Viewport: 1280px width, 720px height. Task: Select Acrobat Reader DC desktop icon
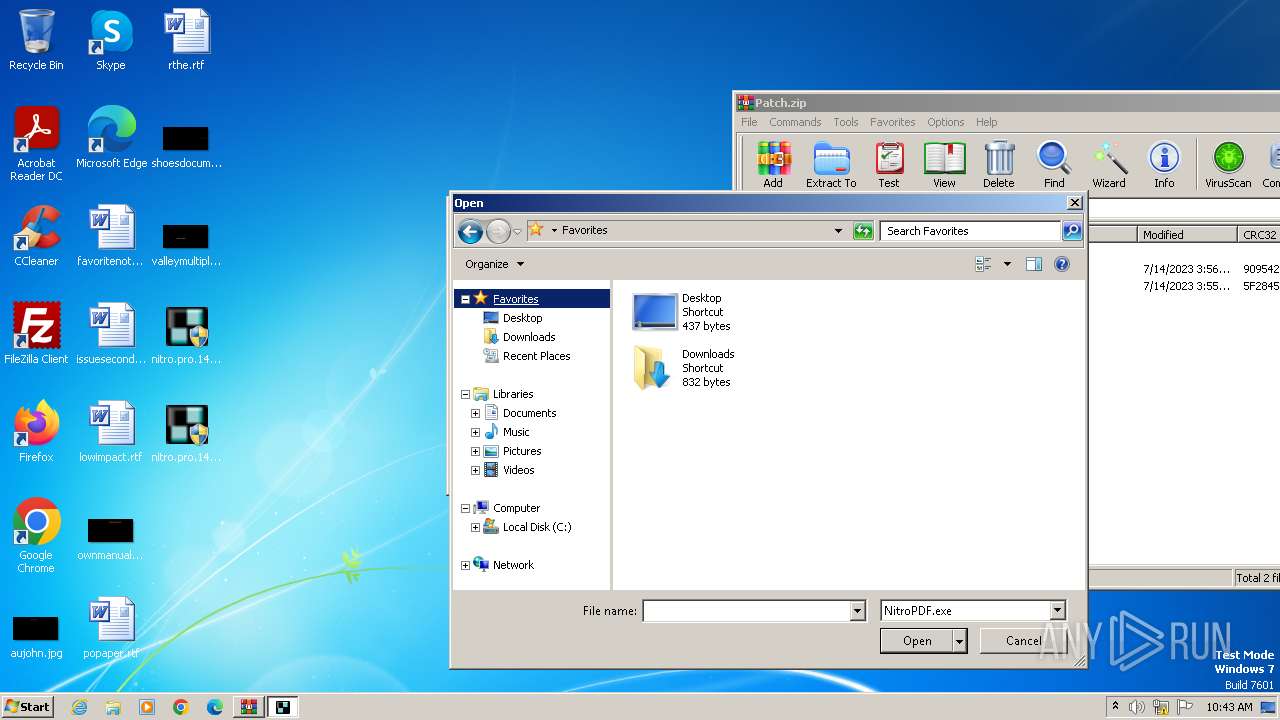pos(36,144)
